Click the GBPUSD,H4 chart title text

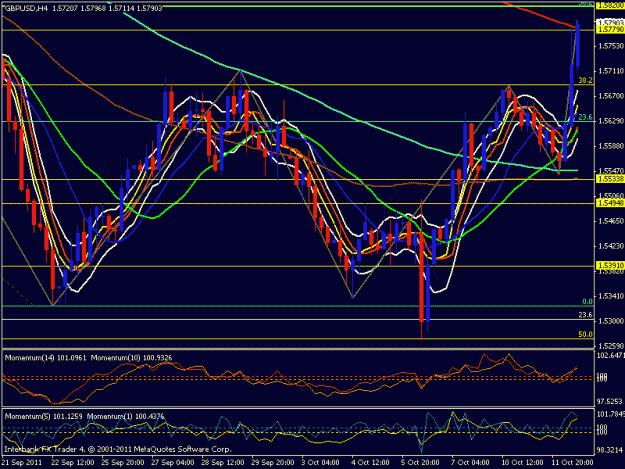click(24, 8)
